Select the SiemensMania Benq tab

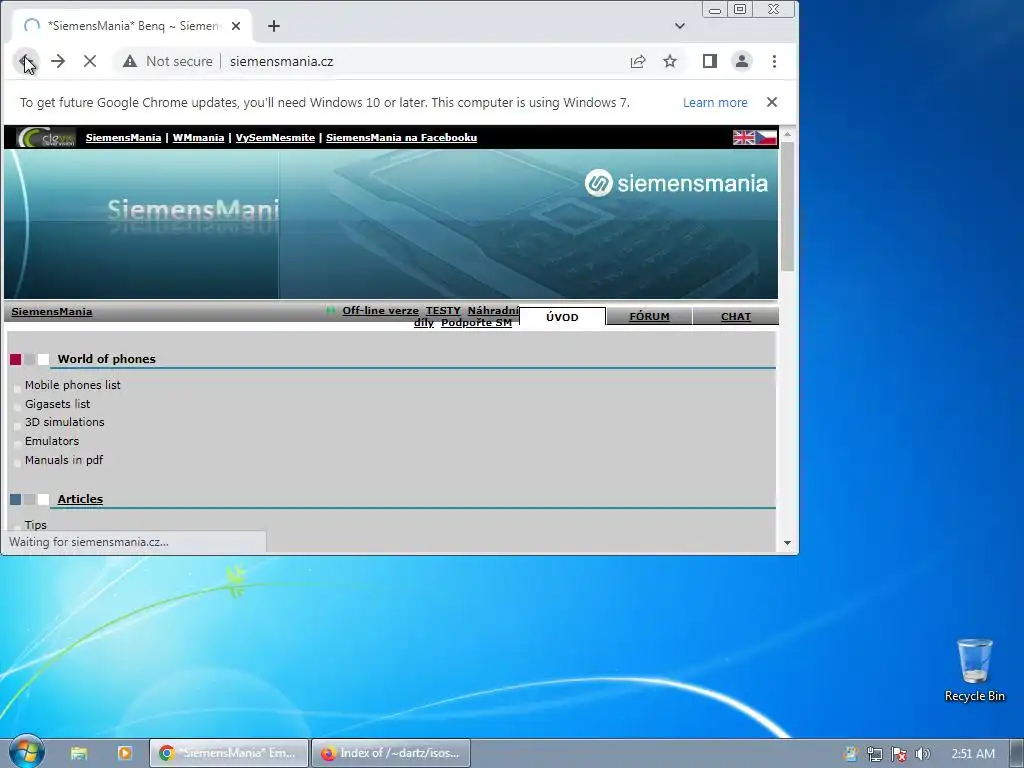click(131, 26)
